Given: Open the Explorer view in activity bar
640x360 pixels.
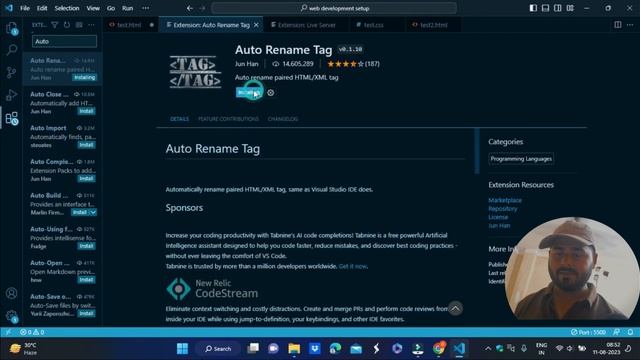Looking at the screenshot, I should (11, 28).
